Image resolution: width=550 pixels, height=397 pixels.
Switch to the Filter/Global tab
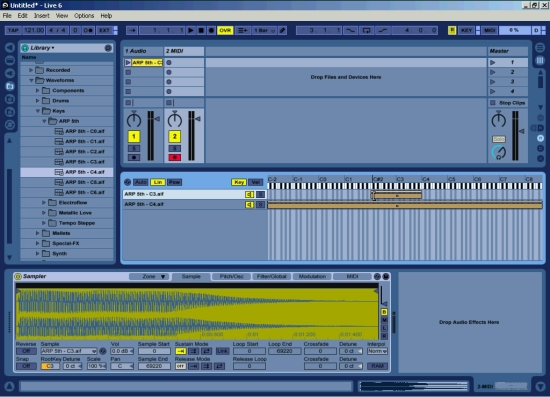[271, 276]
